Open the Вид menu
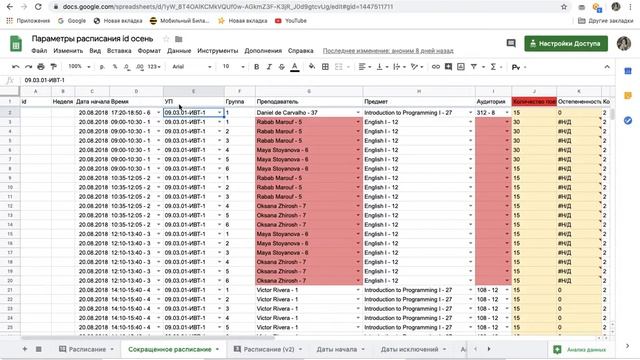The image size is (640, 360). tap(95, 51)
